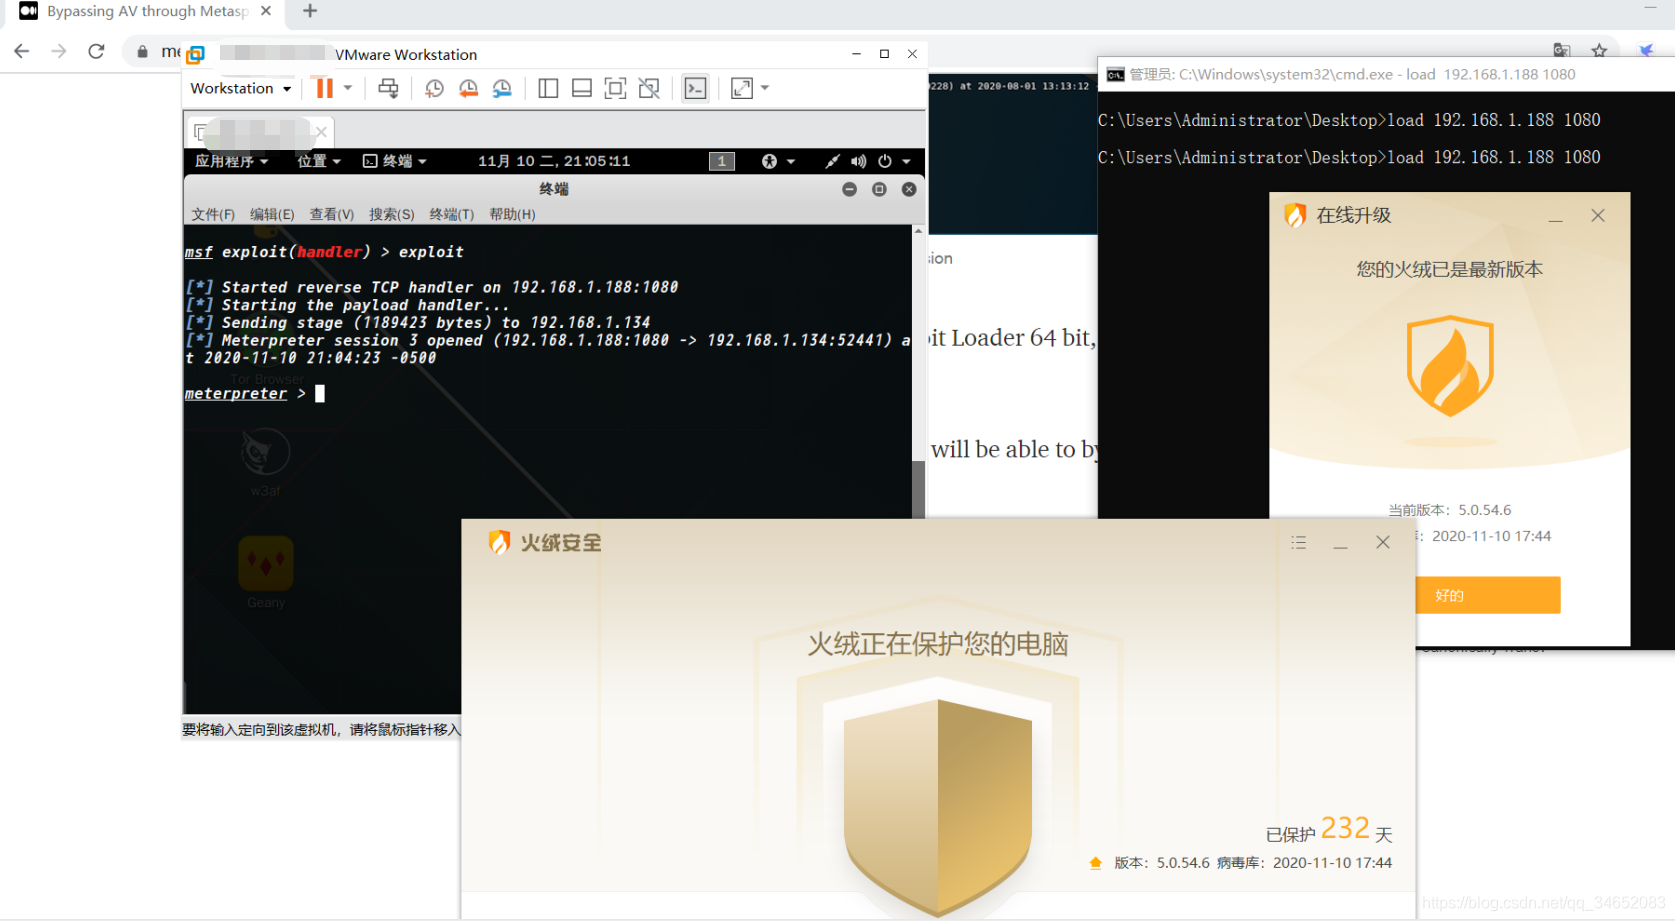Click the guest clock showing 11月 10
Screen dimensions: 1675x921
tap(554, 161)
